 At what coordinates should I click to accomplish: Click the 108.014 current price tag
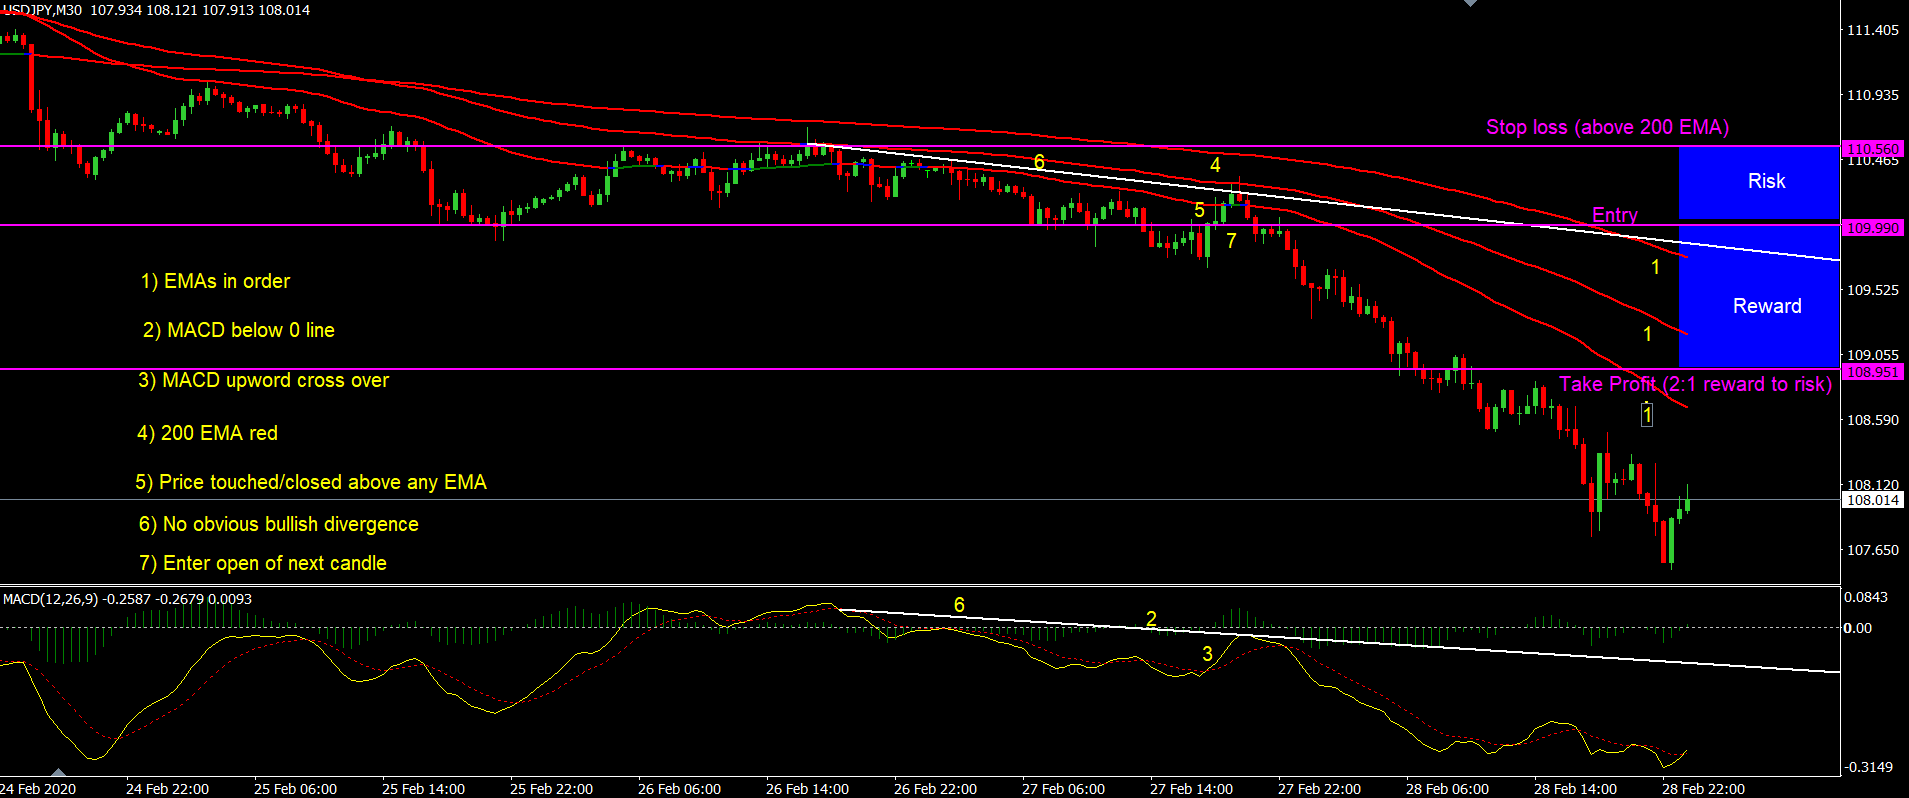point(1872,500)
